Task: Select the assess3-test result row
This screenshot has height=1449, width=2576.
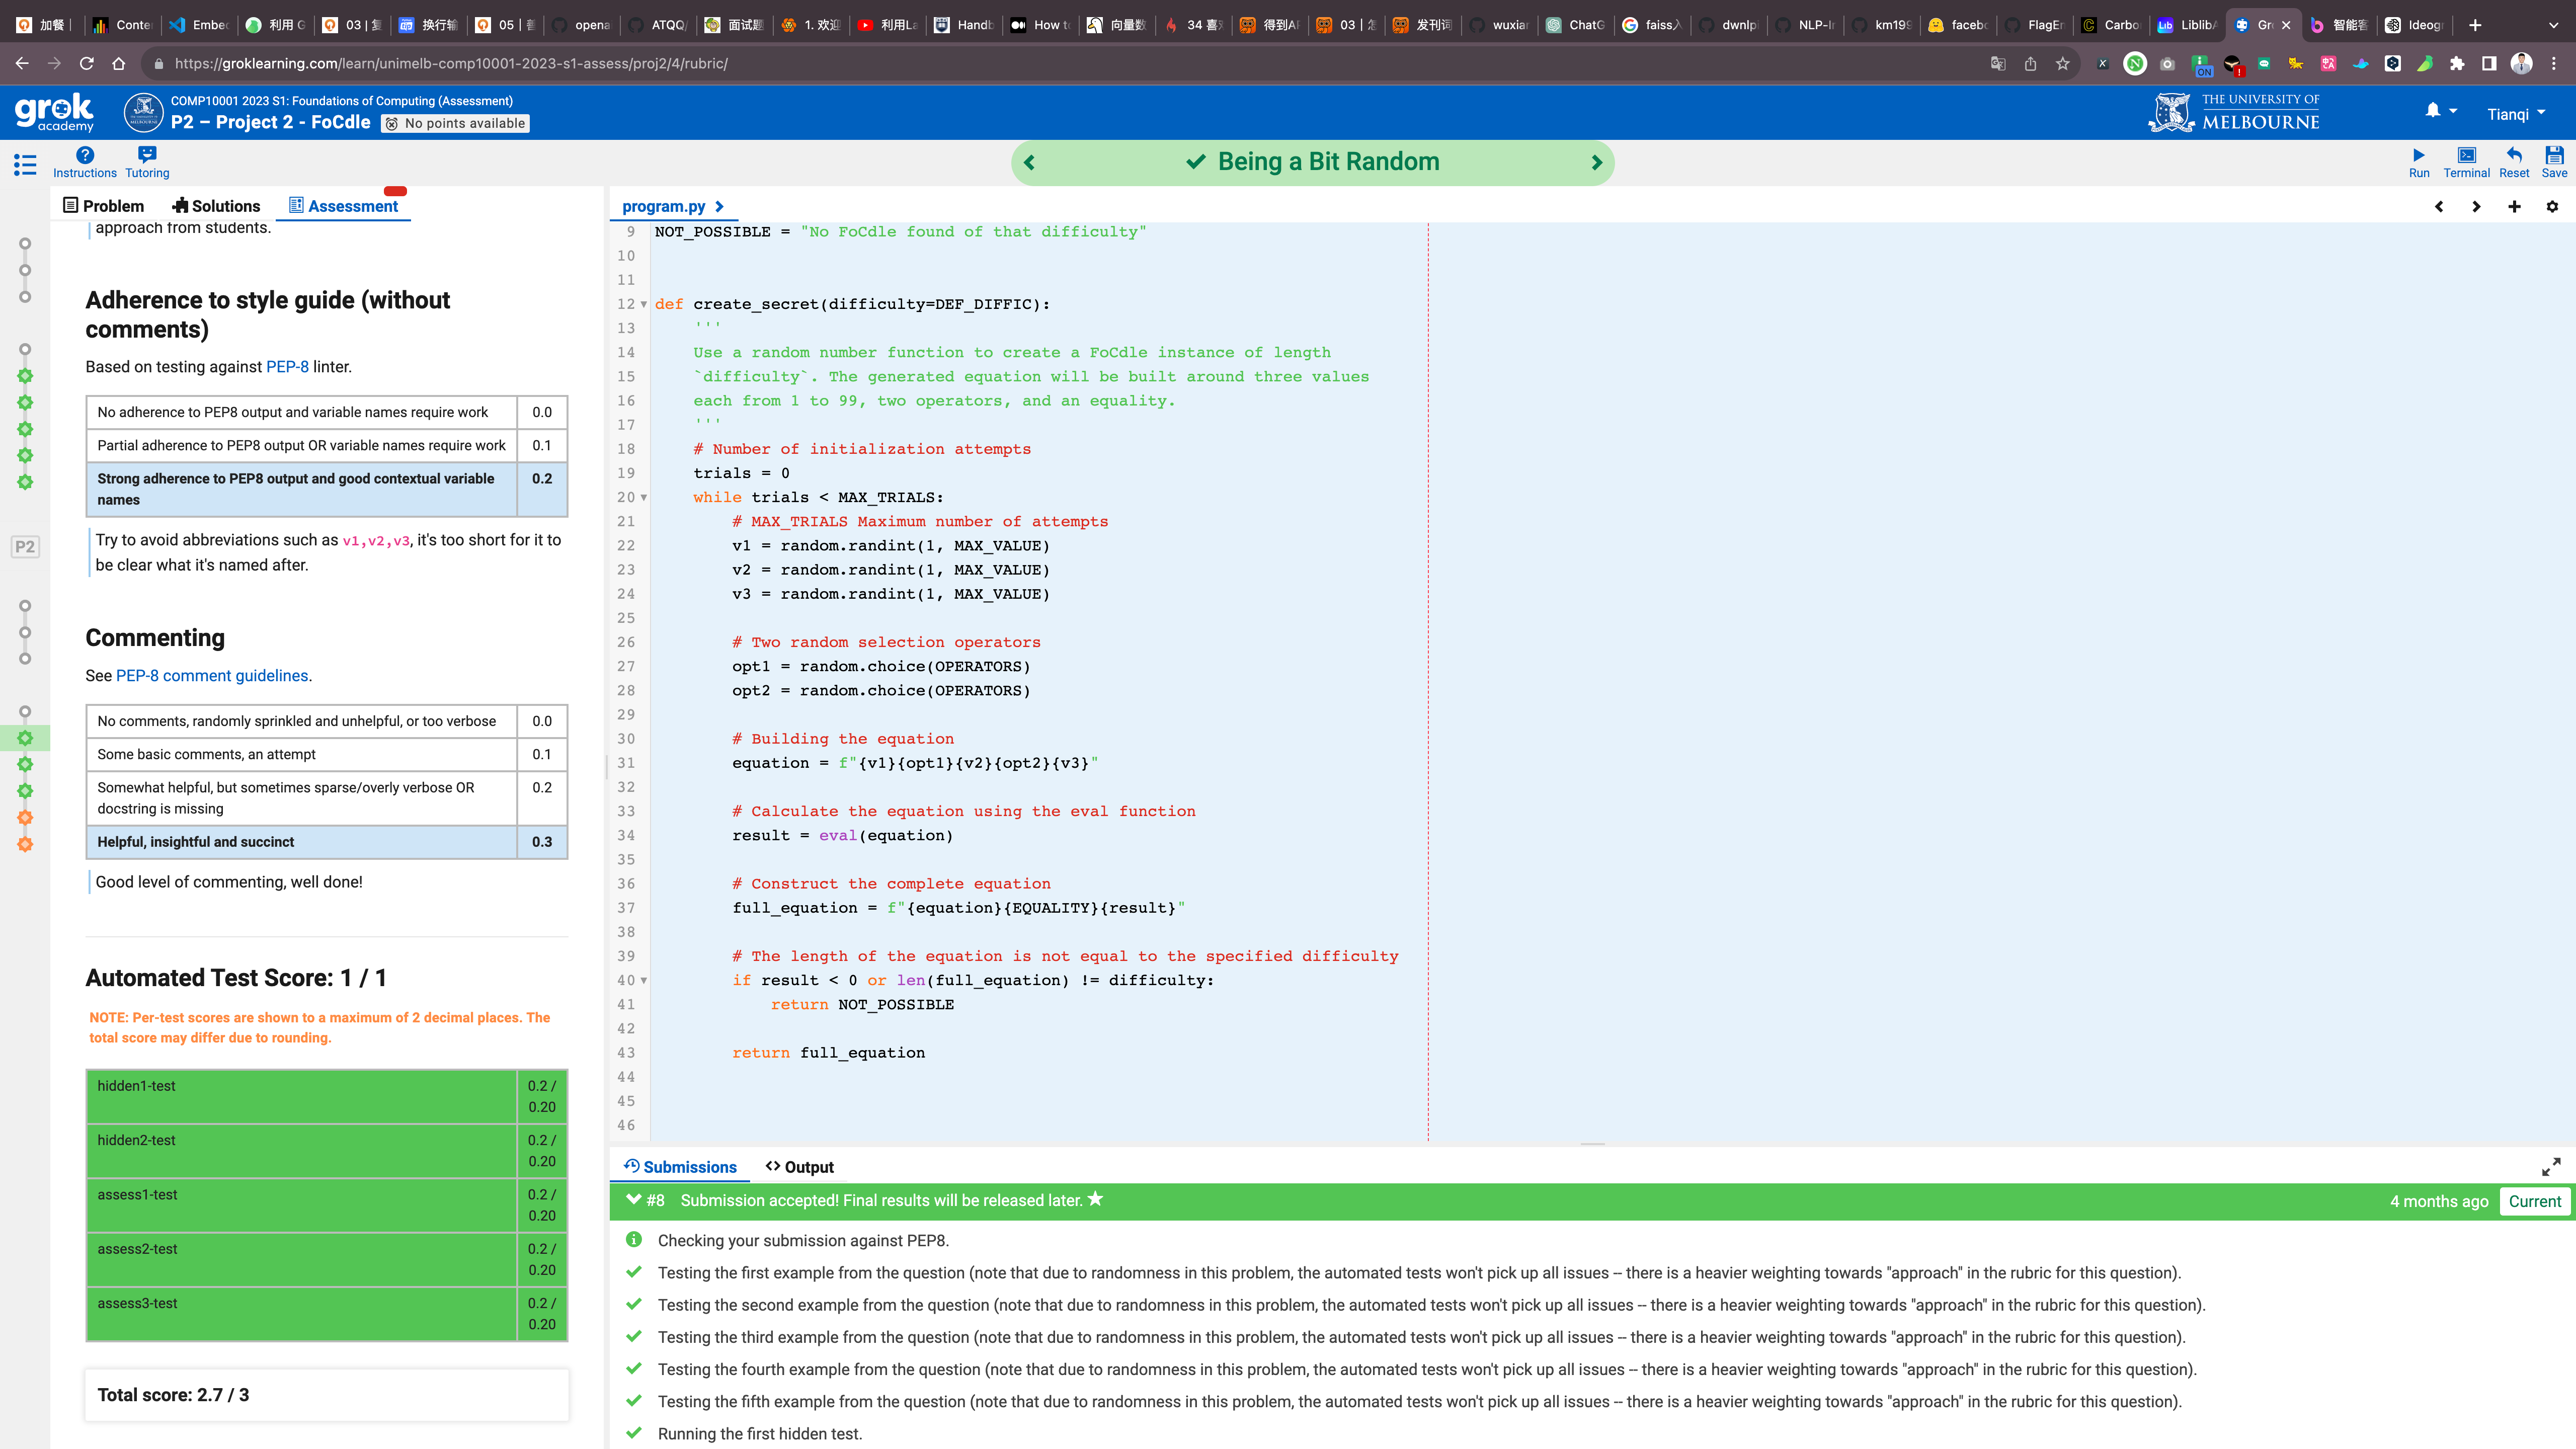Action: (327, 1314)
